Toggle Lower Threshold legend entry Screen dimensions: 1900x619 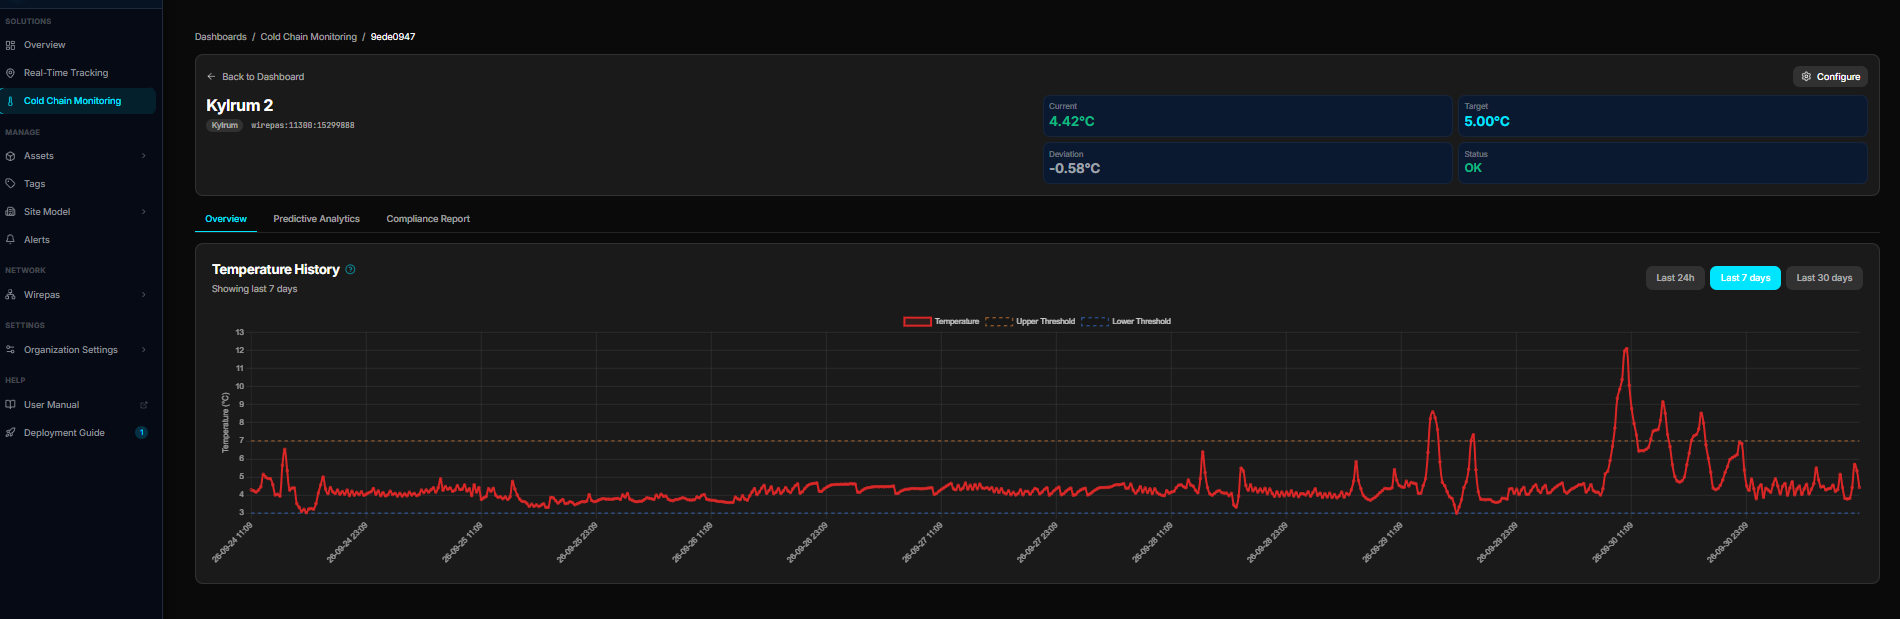click(1126, 321)
